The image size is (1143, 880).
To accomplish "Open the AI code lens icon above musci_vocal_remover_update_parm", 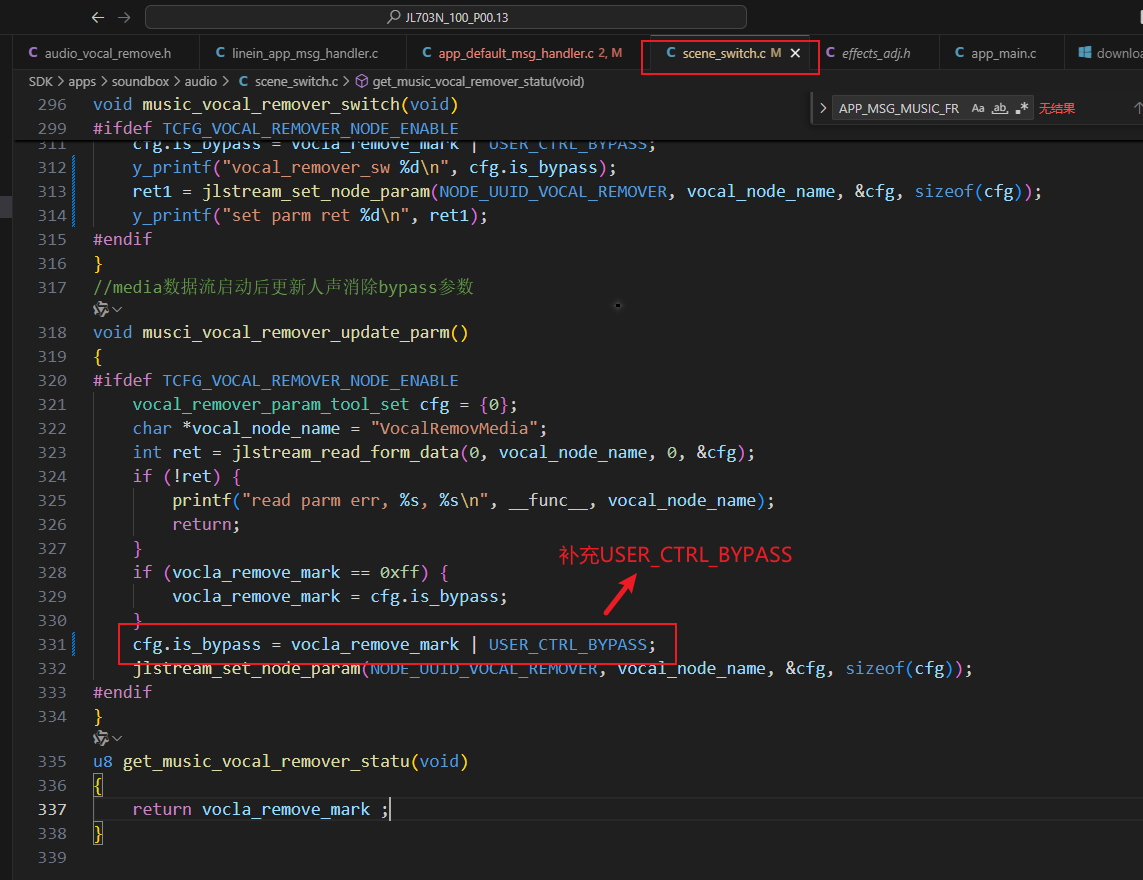I will click(101, 309).
